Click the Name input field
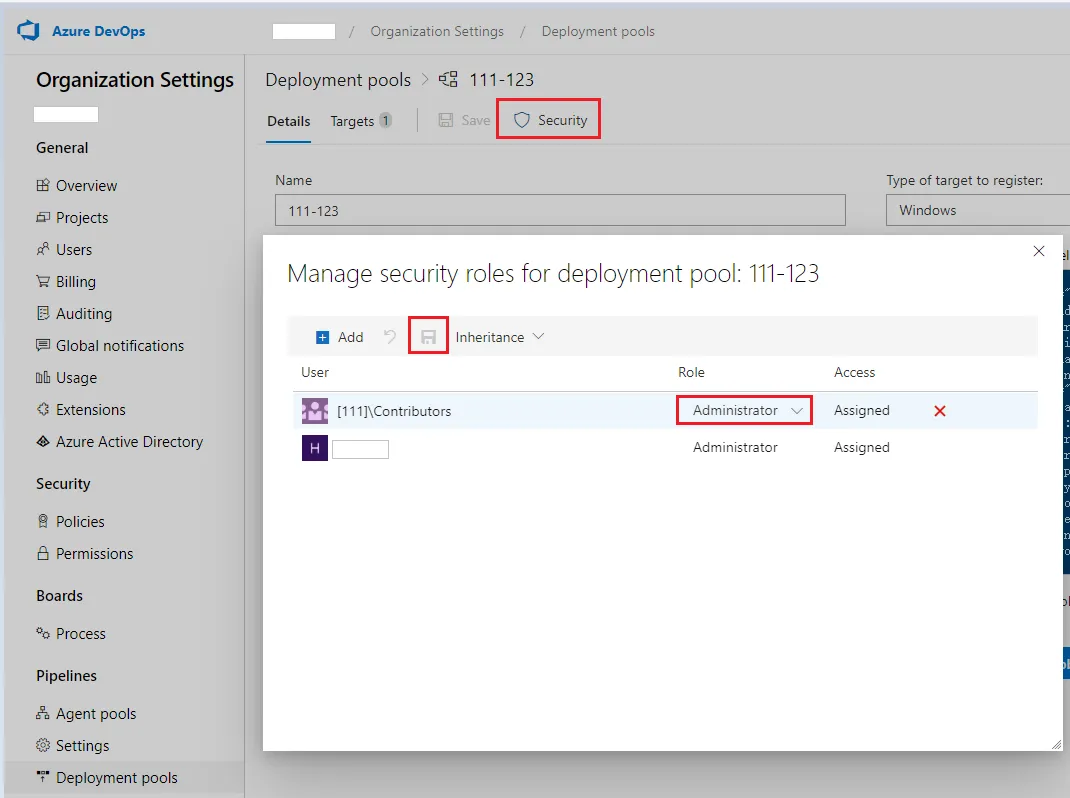Screen dimensions: 1070x798 (560, 210)
